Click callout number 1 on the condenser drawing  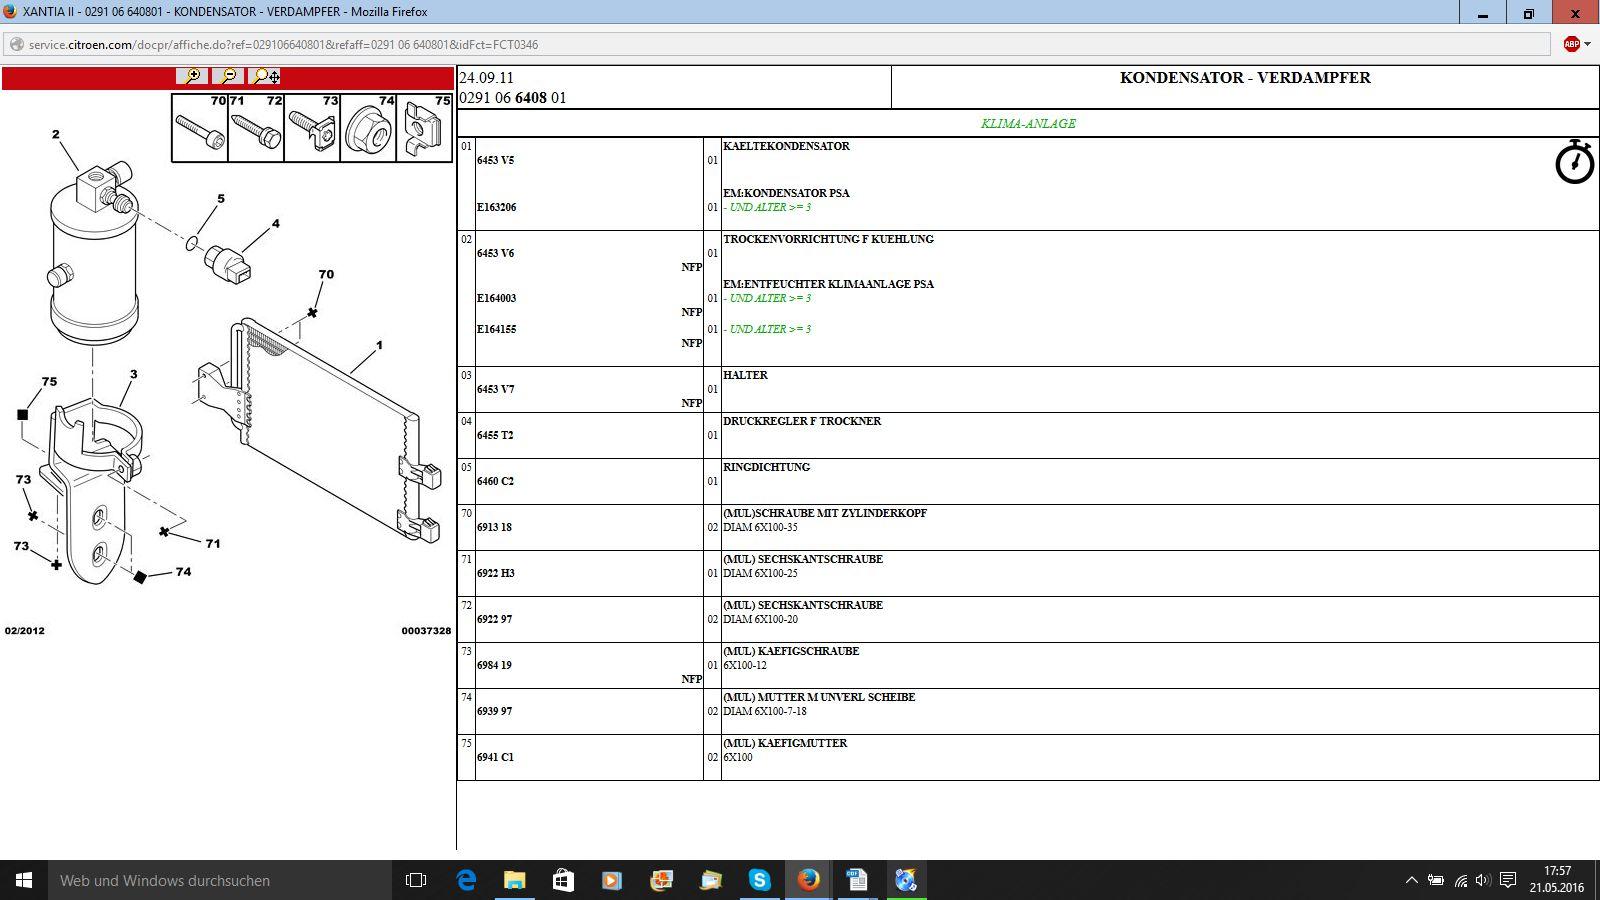coord(379,345)
